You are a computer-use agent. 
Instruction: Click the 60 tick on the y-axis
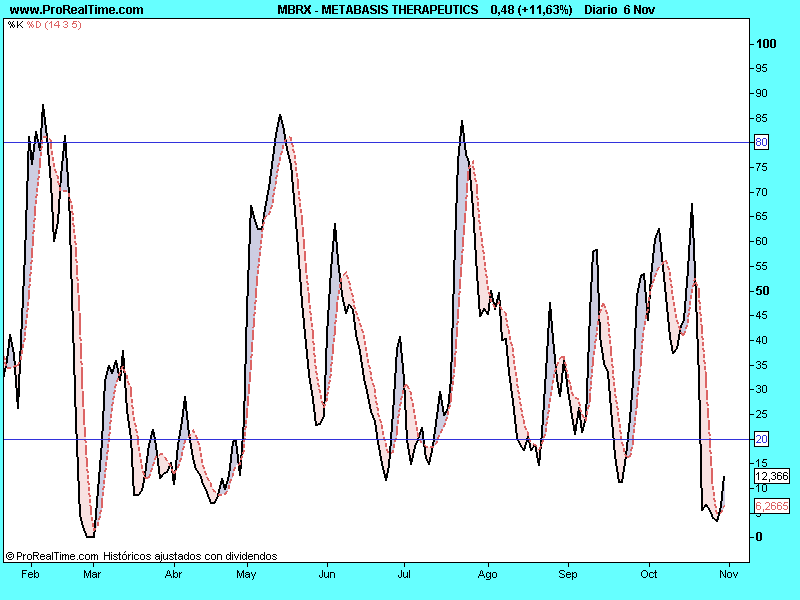click(x=761, y=241)
